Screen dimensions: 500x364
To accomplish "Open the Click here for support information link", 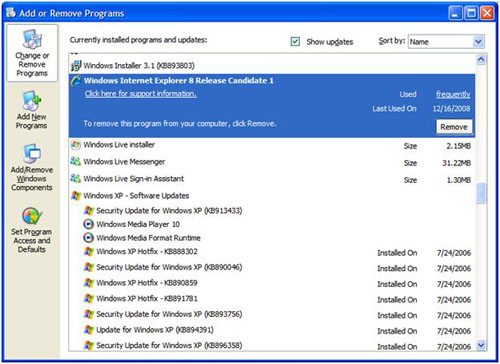I will tap(140, 94).
